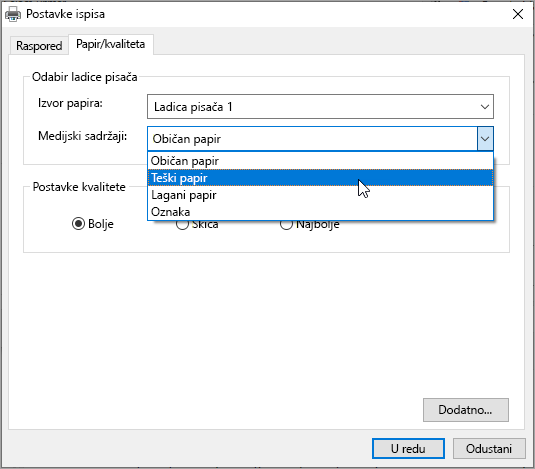Open the Izvor papira combo box
Viewport: 535px width, 469px height.
[320, 107]
